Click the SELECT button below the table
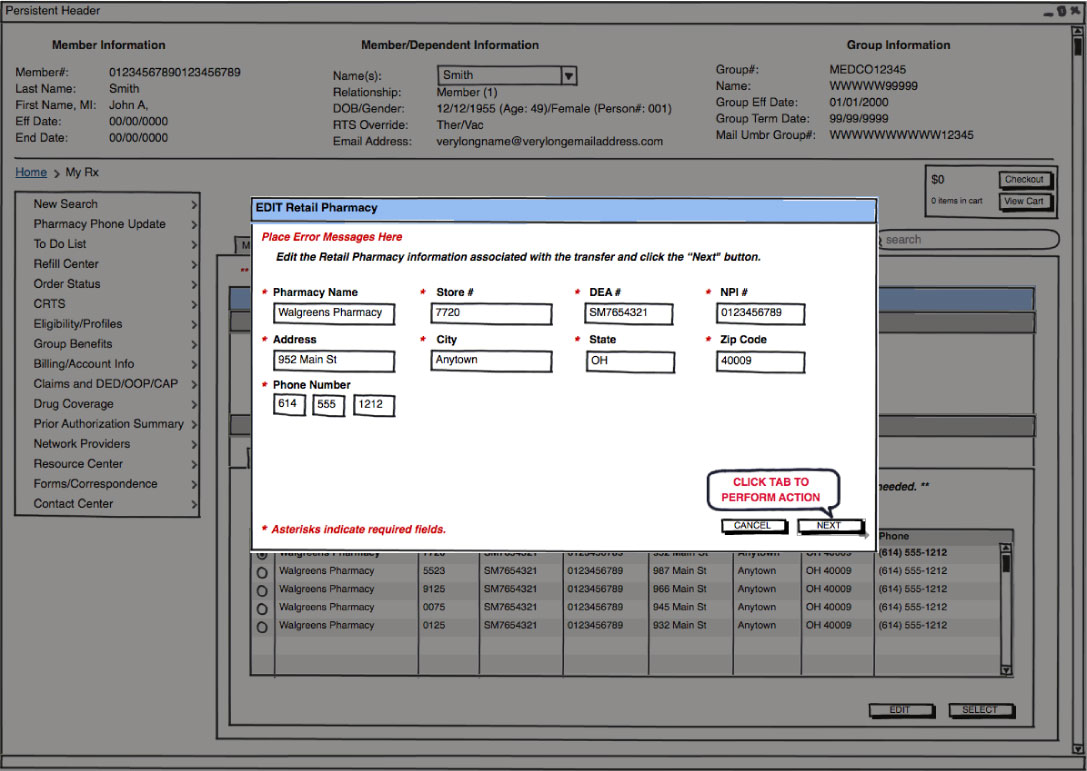The image size is (1087, 771). click(x=980, y=711)
